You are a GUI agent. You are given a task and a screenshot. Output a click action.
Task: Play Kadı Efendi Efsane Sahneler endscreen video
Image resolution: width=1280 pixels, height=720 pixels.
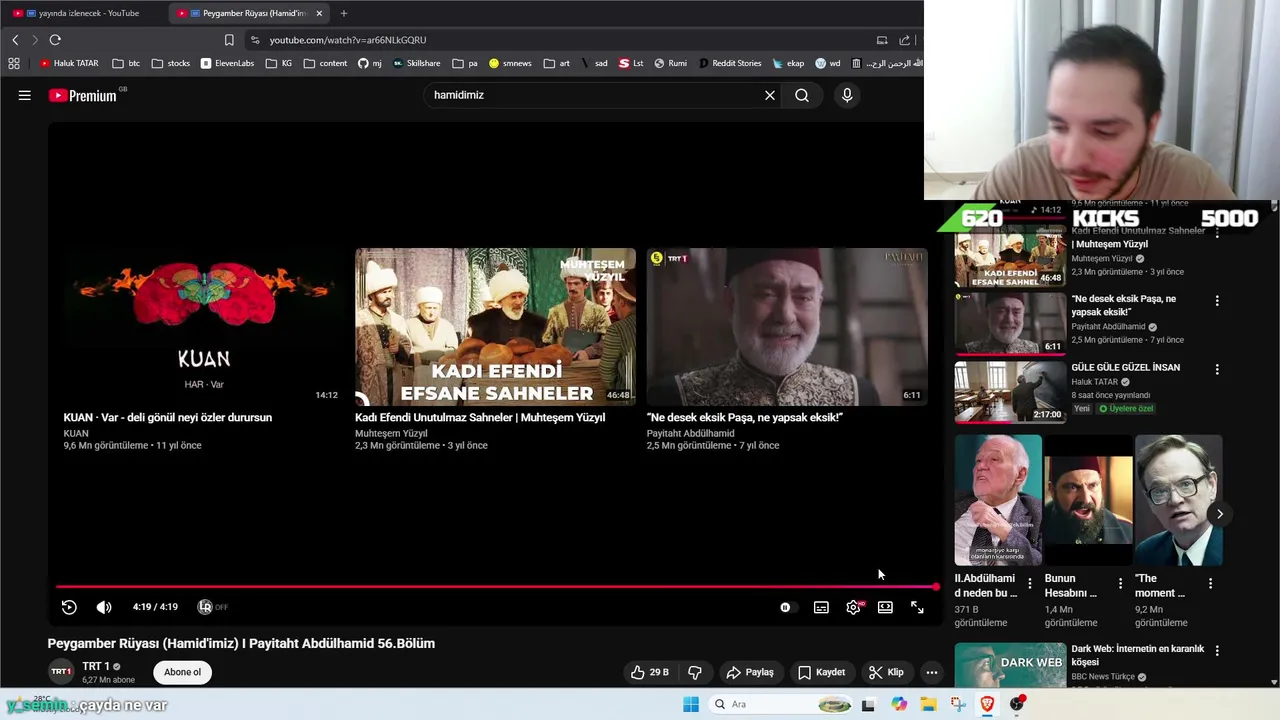click(x=495, y=327)
